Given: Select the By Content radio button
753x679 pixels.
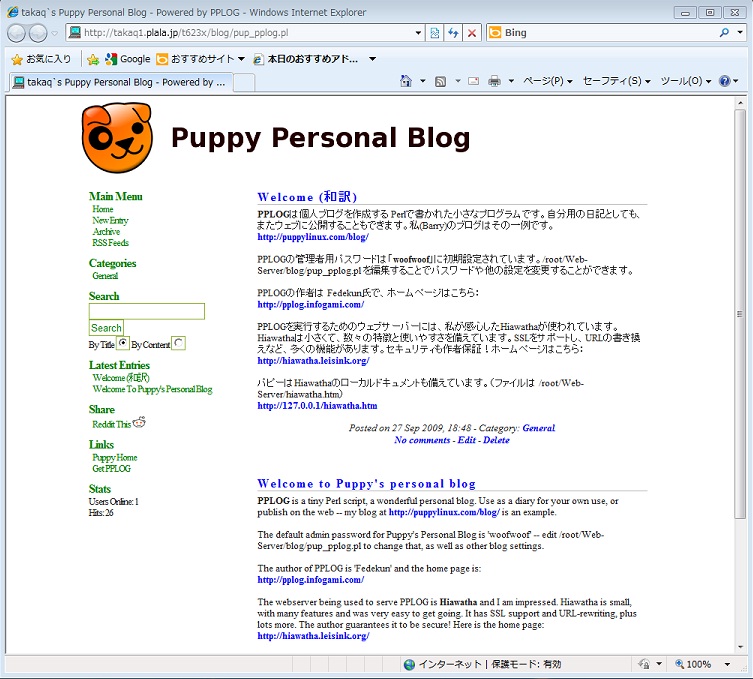Looking at the screenshot, I should [179, 343].
